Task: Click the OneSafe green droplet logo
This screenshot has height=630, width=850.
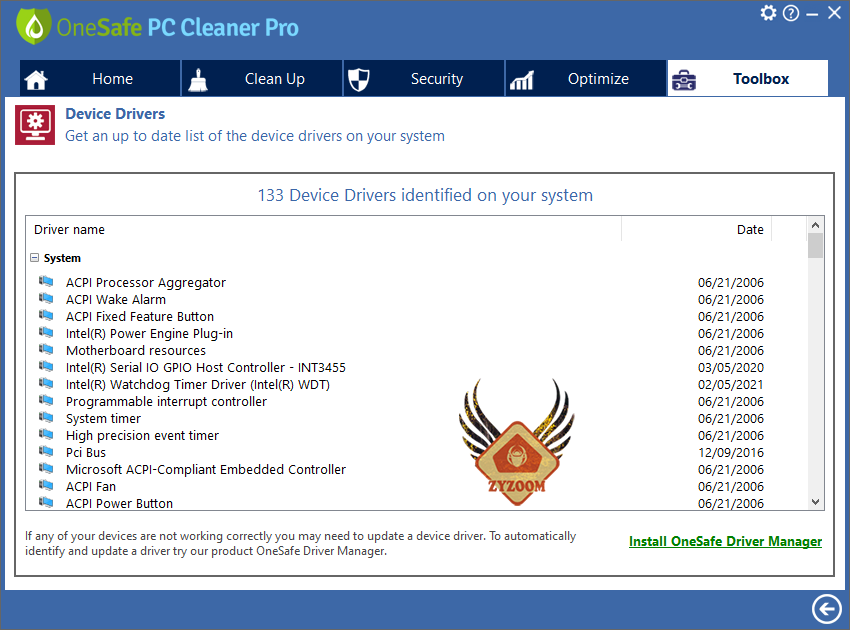Action: 34,27
